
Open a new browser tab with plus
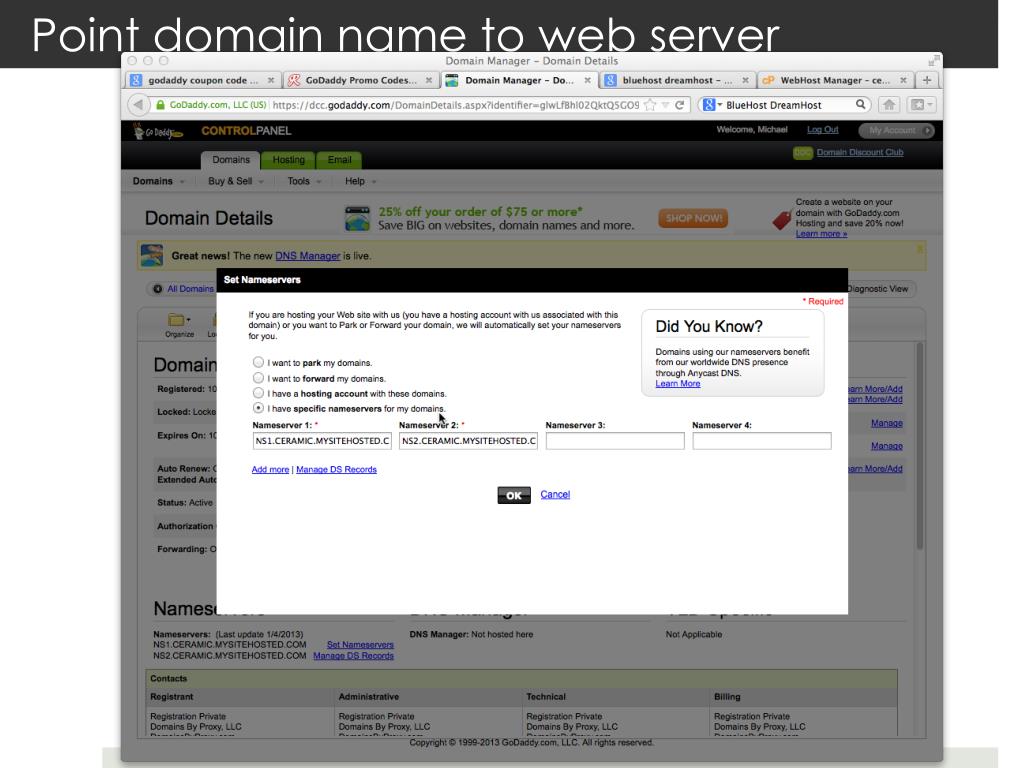[x=927, y=80]
